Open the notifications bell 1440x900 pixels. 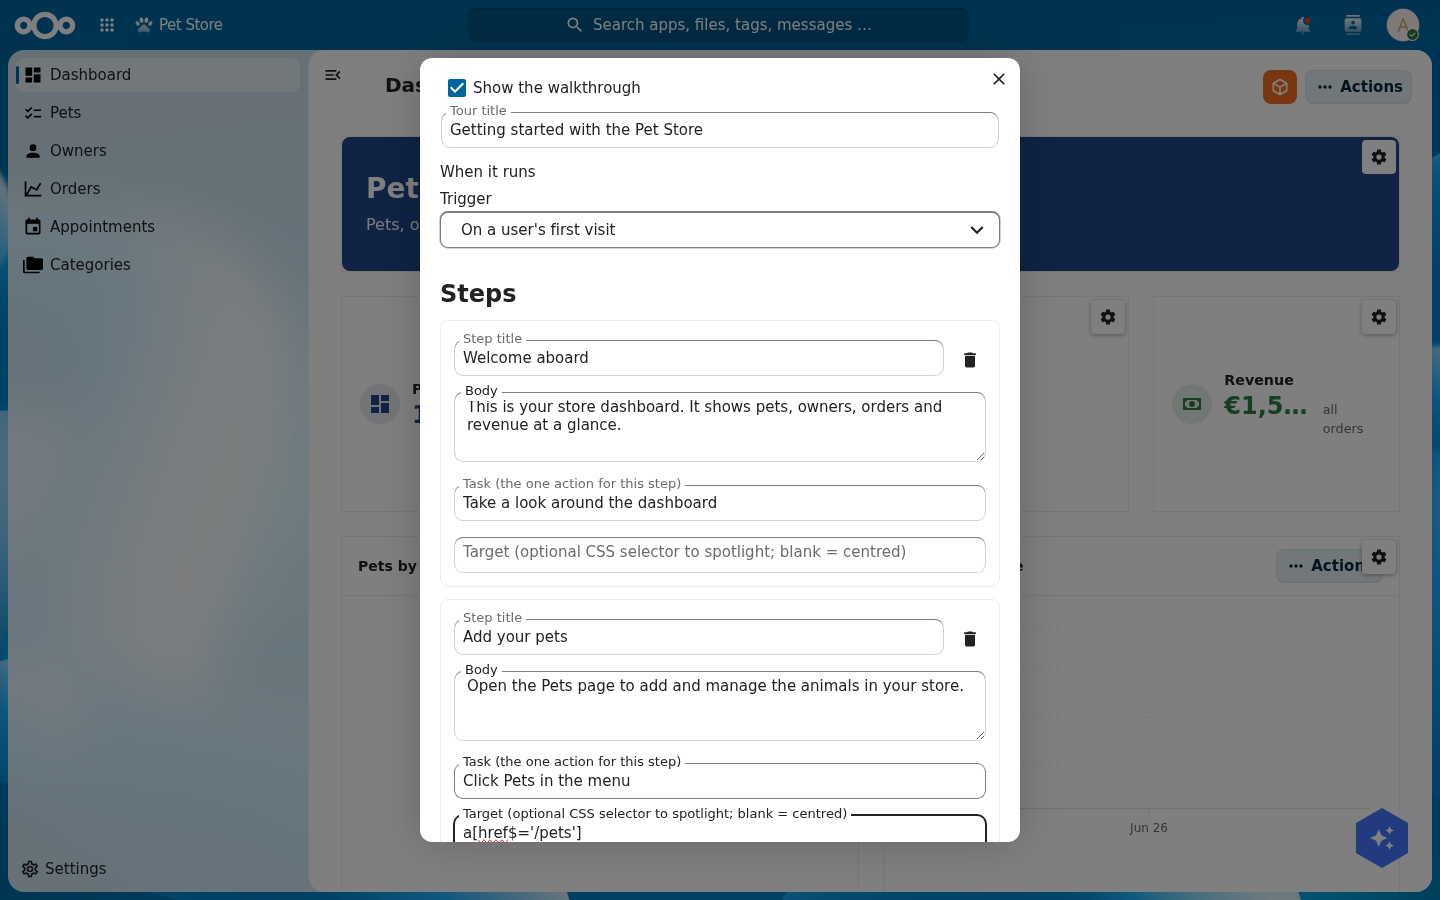(x=1303, y=25)
